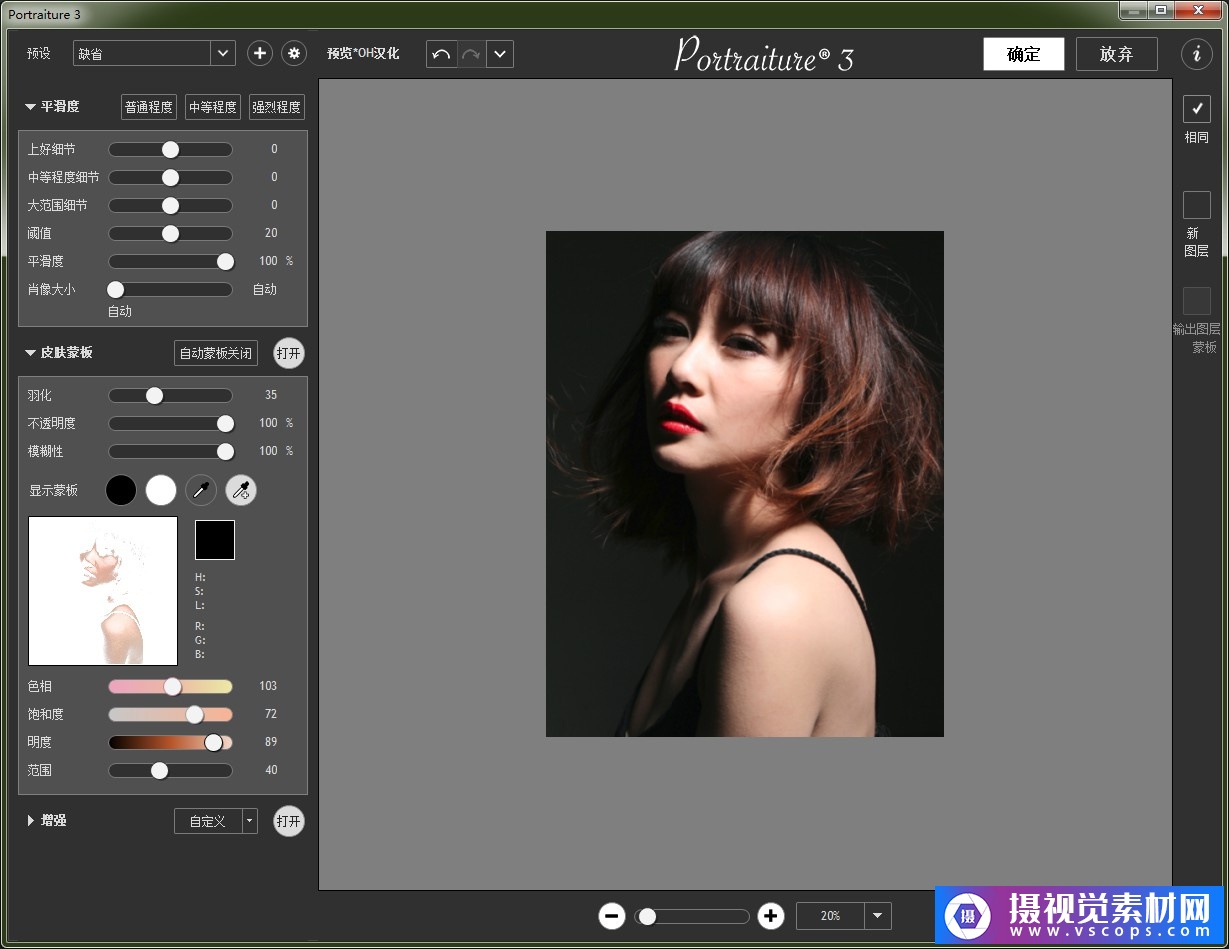
Task: Click the zoom out minus icon
Action: (612, 916)
